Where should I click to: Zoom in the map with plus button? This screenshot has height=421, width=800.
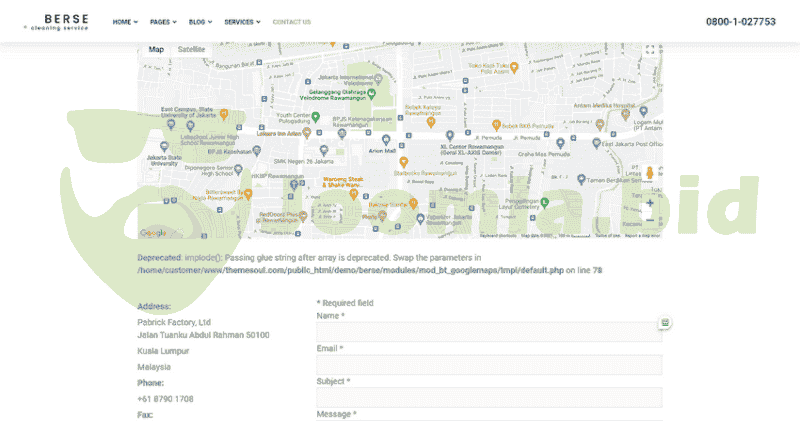click(650, 203)
